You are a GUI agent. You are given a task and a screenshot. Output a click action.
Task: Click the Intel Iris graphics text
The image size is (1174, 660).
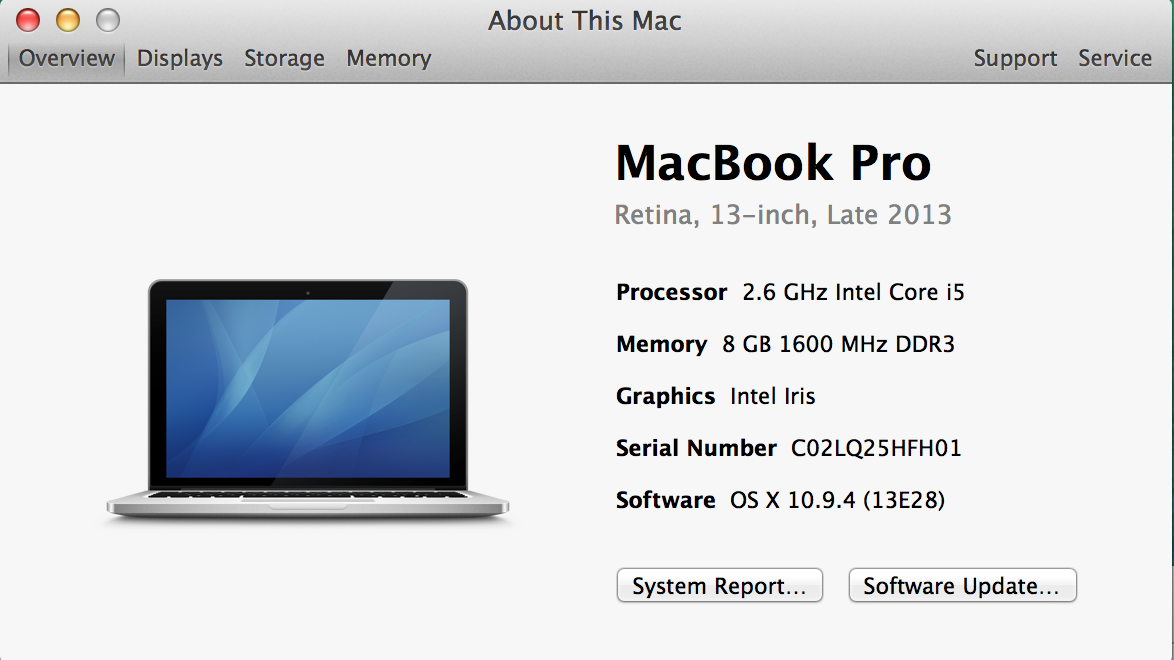pos(773,396)
